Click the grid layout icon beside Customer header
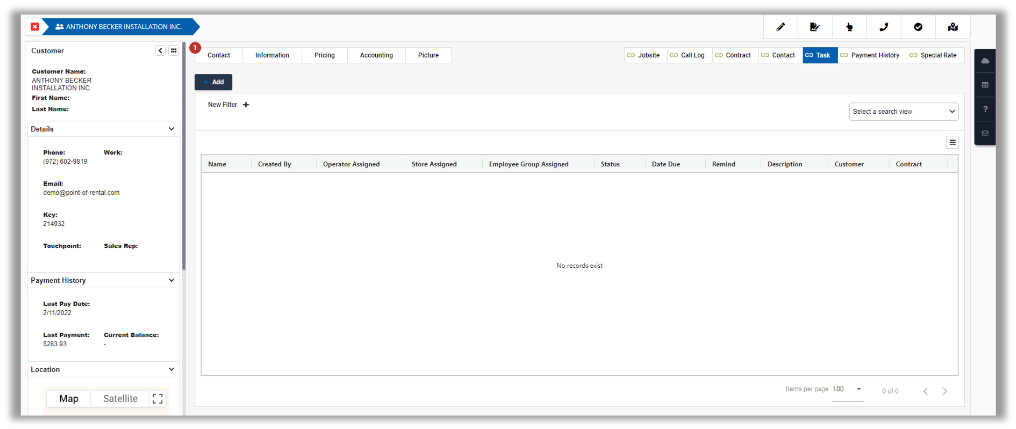This screenshot has width=1016, height=429. coord(174,51)
